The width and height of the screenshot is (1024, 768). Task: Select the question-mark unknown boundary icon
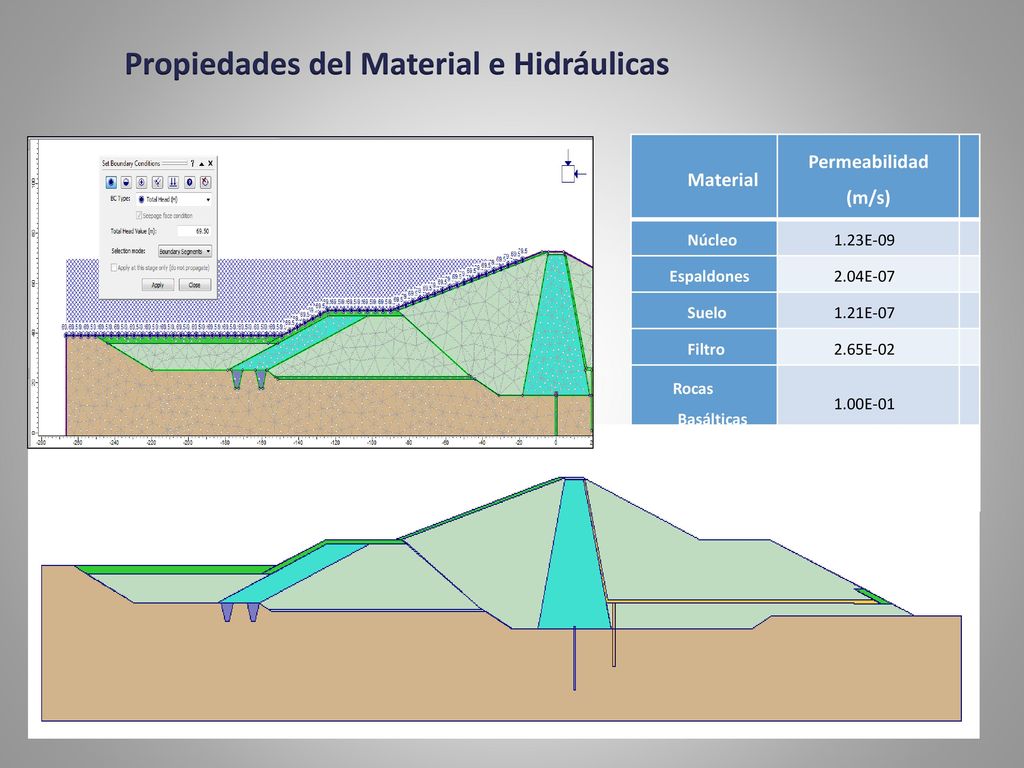(x=189, y=182)
